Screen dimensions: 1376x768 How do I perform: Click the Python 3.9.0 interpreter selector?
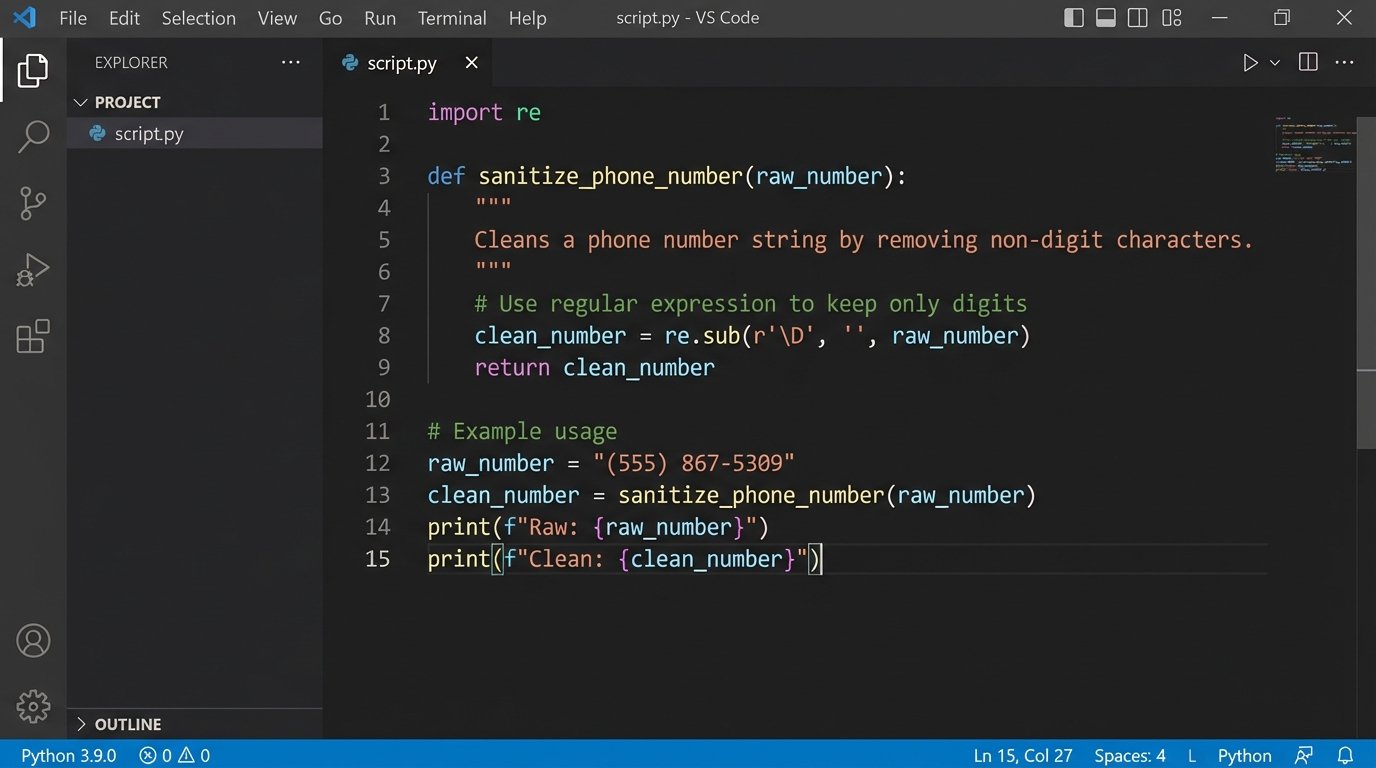(x=68, y=755)
